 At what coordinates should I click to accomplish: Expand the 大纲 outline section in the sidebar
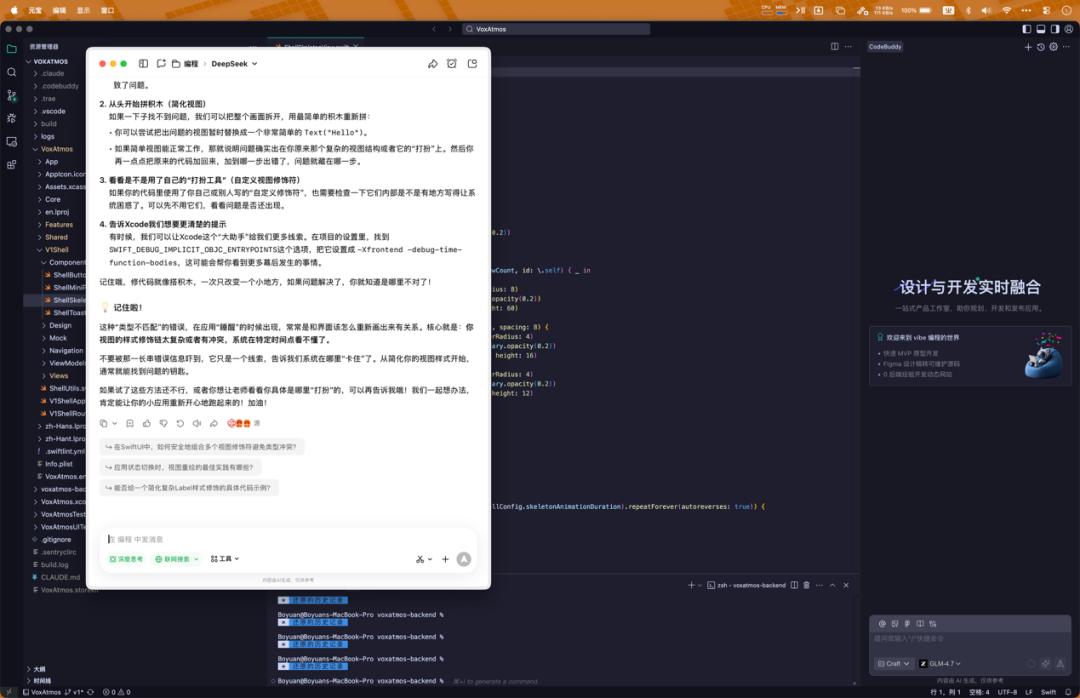39,669
